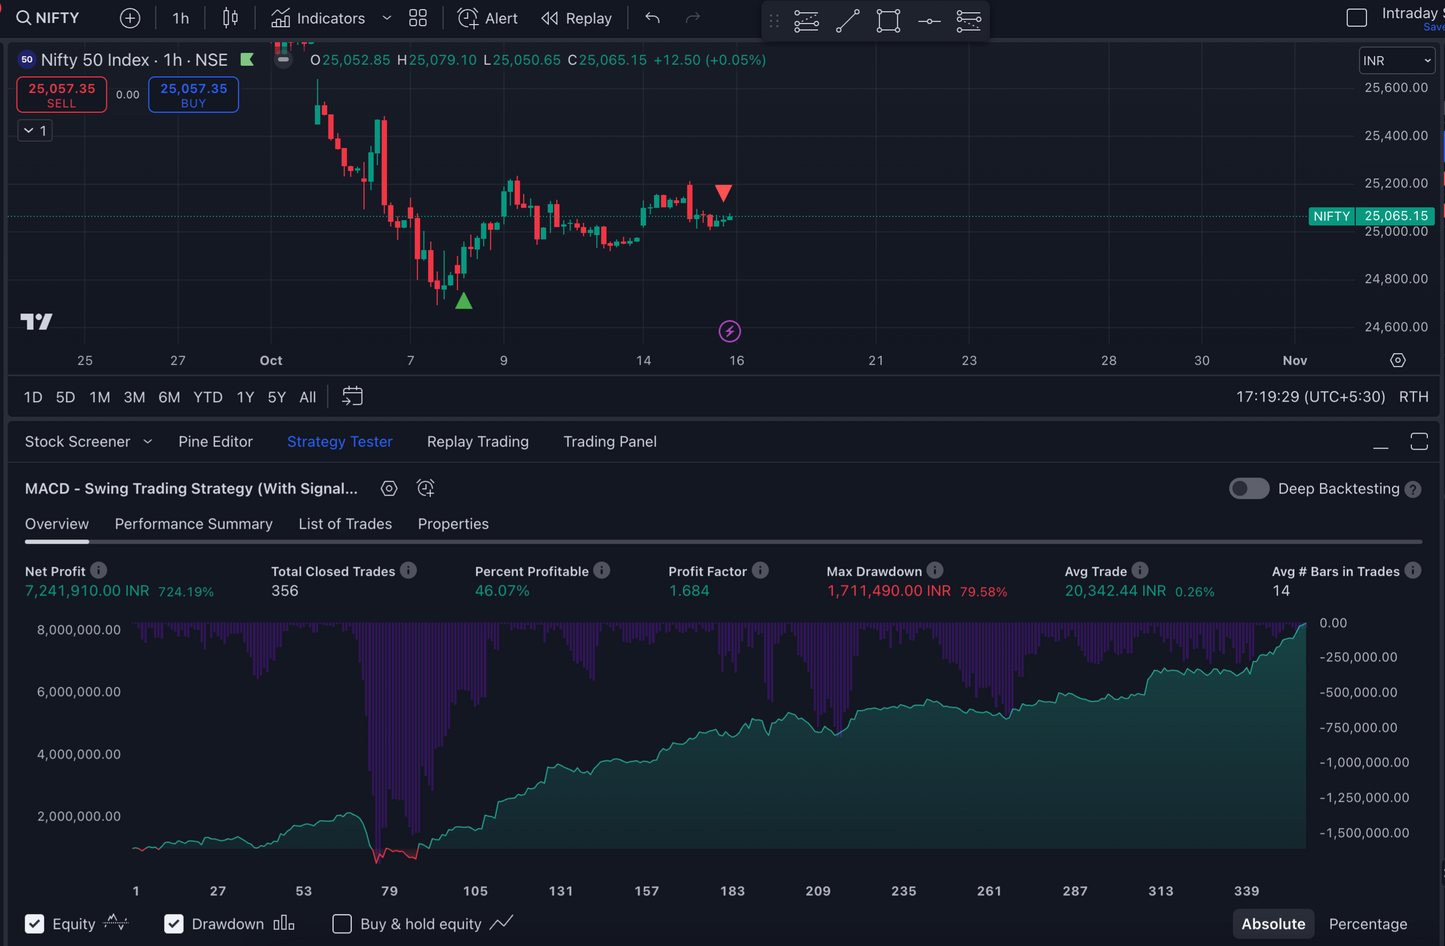
Task: Click the strategy alert clock icon
Action: [425, 488]
